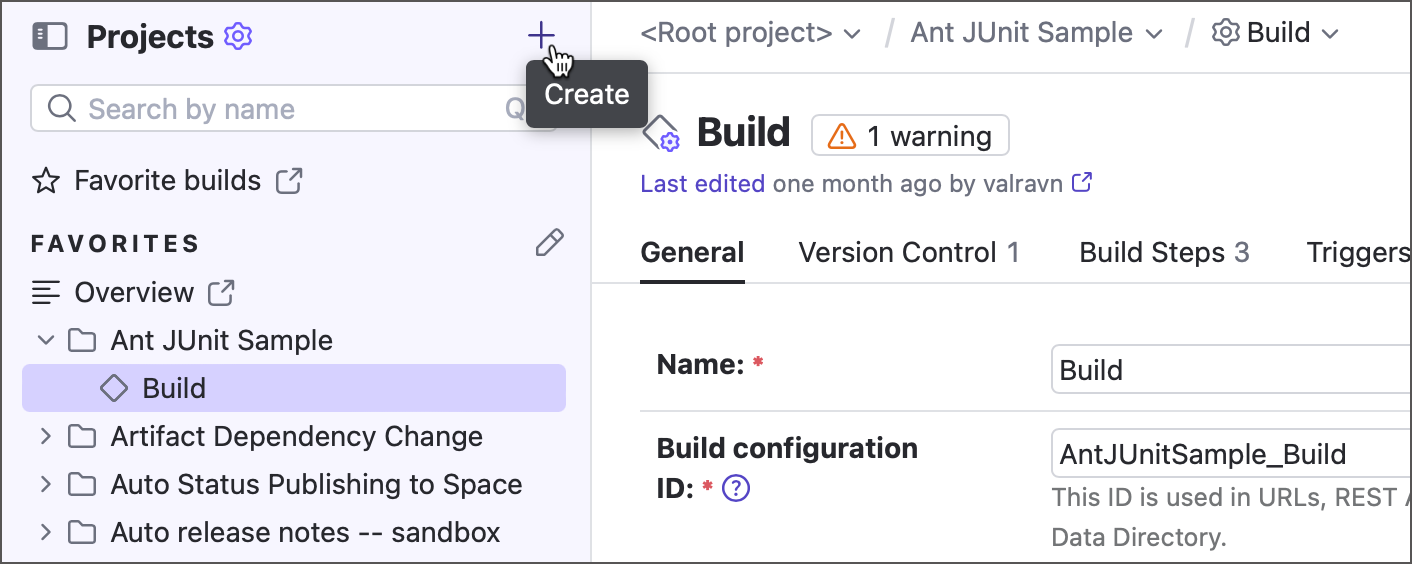1412x564 pixels.
Task: Switch to Build Steps tab
Action: (1163, 253)
